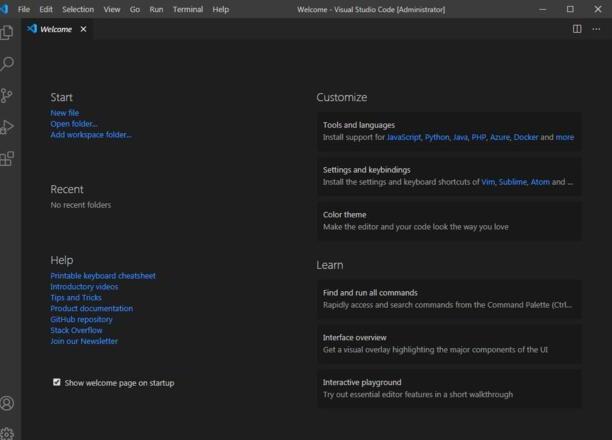Viewport: 612px width, 440px height.
Task: Select the Welcome tab
Action: coord(55,29)
